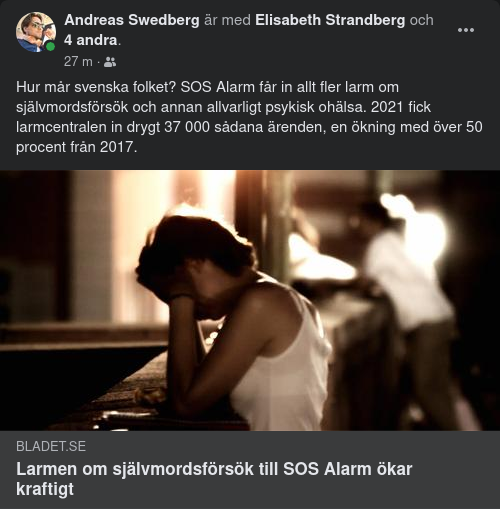Image resolution: width=500 pixels, height=509 pixels.
Task: Click 'procent från 2017' in the post
Action: (x=75, y=147)
